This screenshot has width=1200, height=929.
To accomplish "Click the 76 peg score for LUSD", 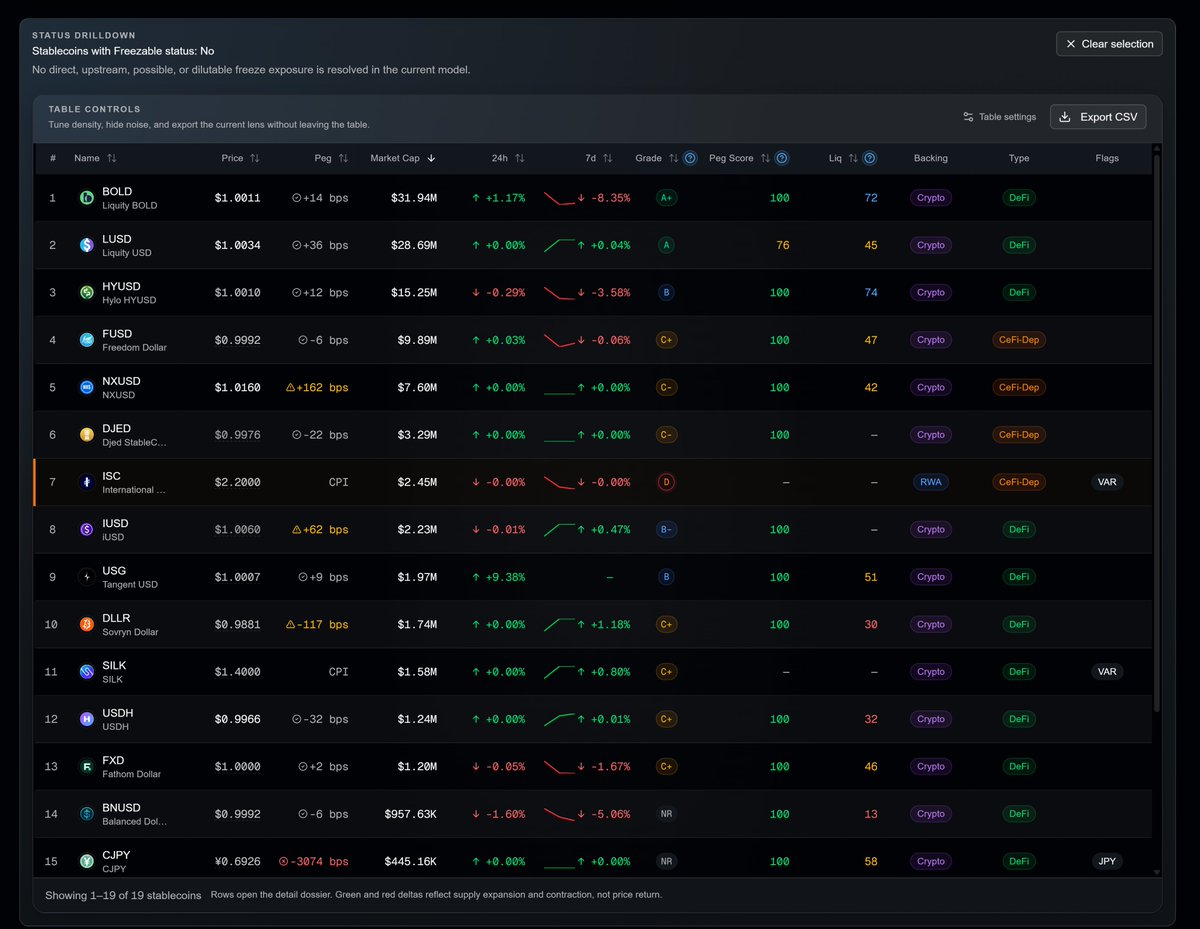I will click(x=782, y=245).
